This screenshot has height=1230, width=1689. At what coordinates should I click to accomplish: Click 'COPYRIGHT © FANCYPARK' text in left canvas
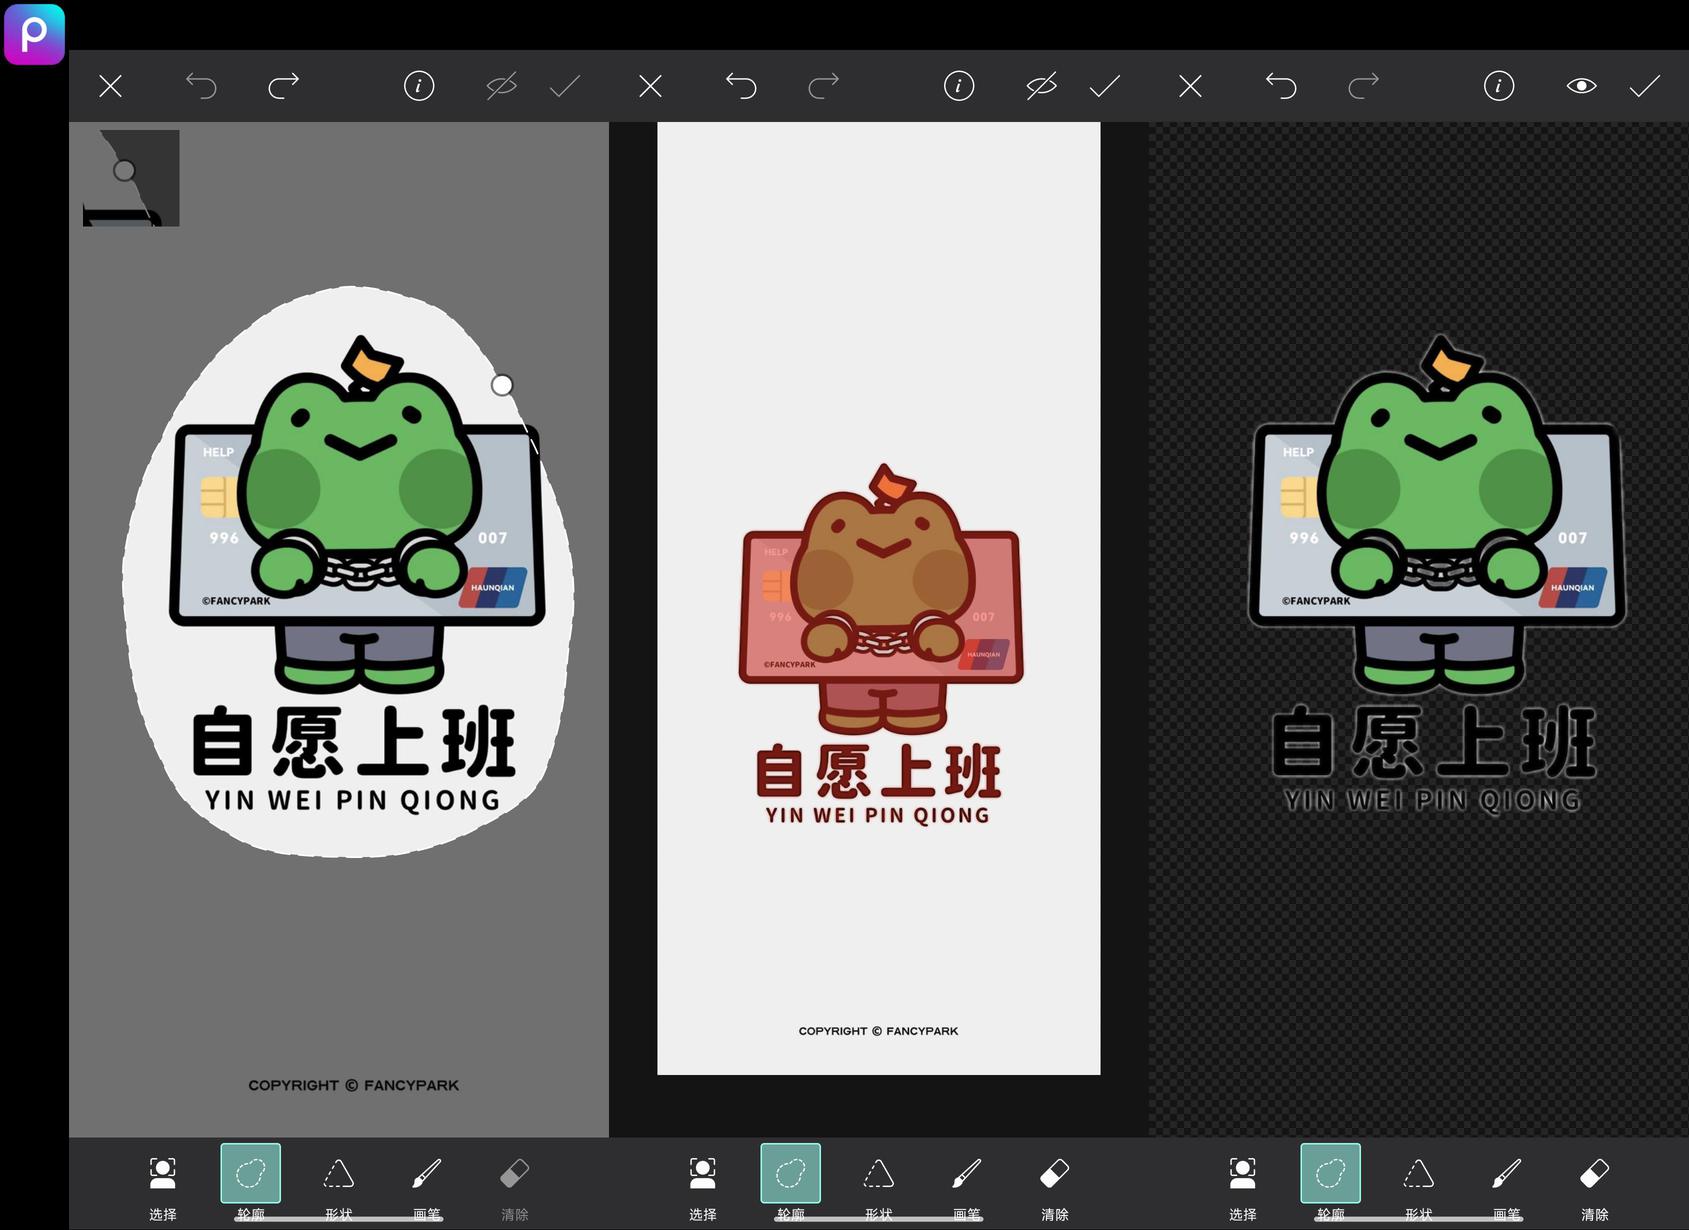point(354,1085)
